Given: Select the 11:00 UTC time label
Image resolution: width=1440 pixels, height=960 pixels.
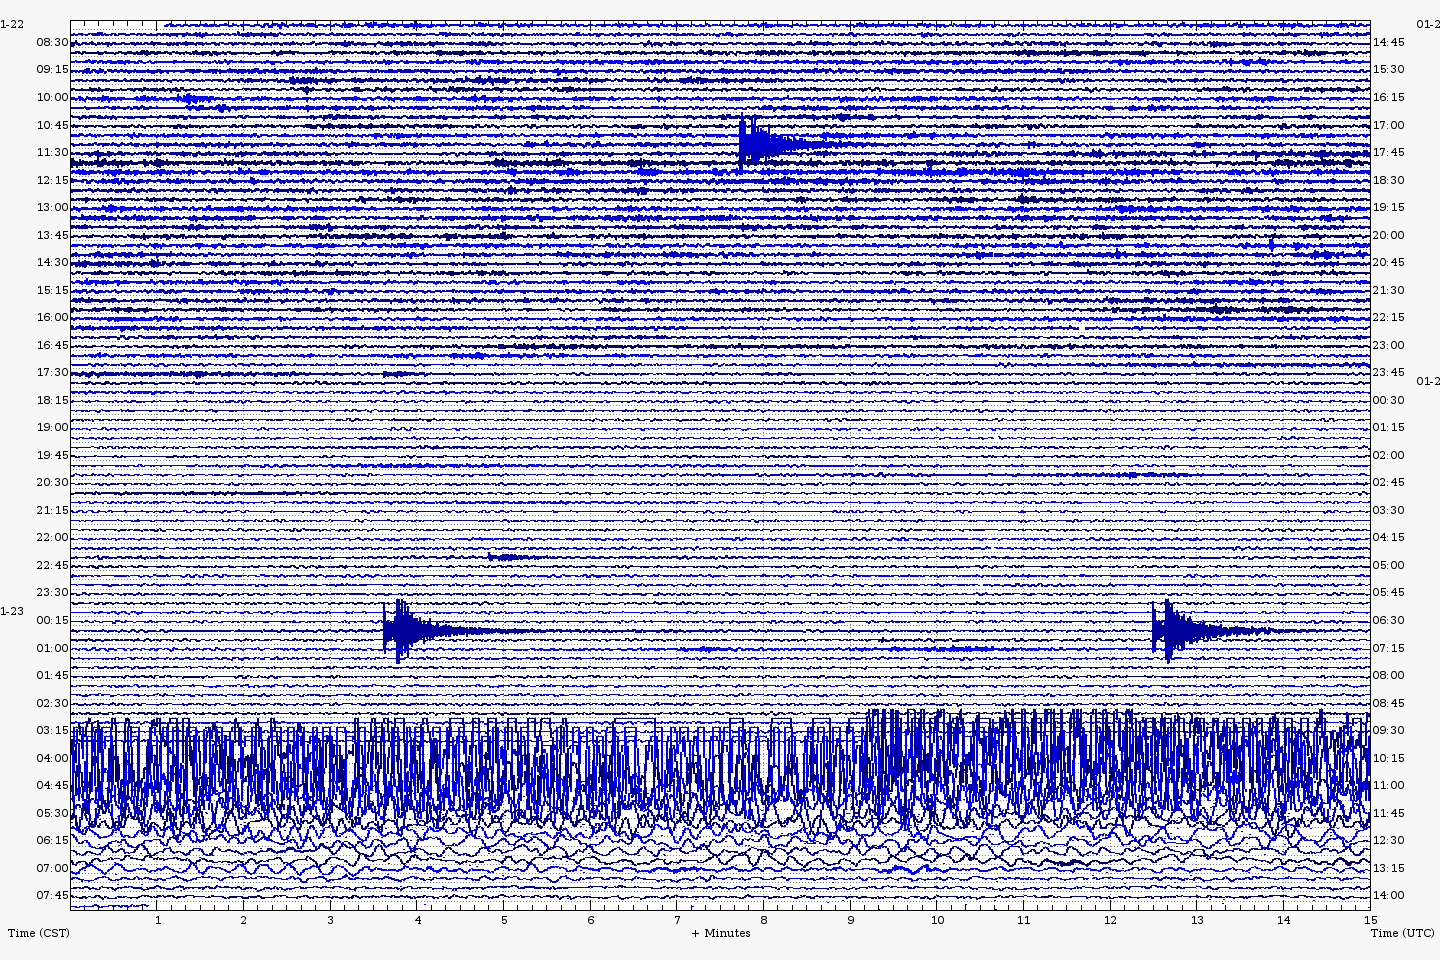Looking at the screenshot, I should [1388, 785].
